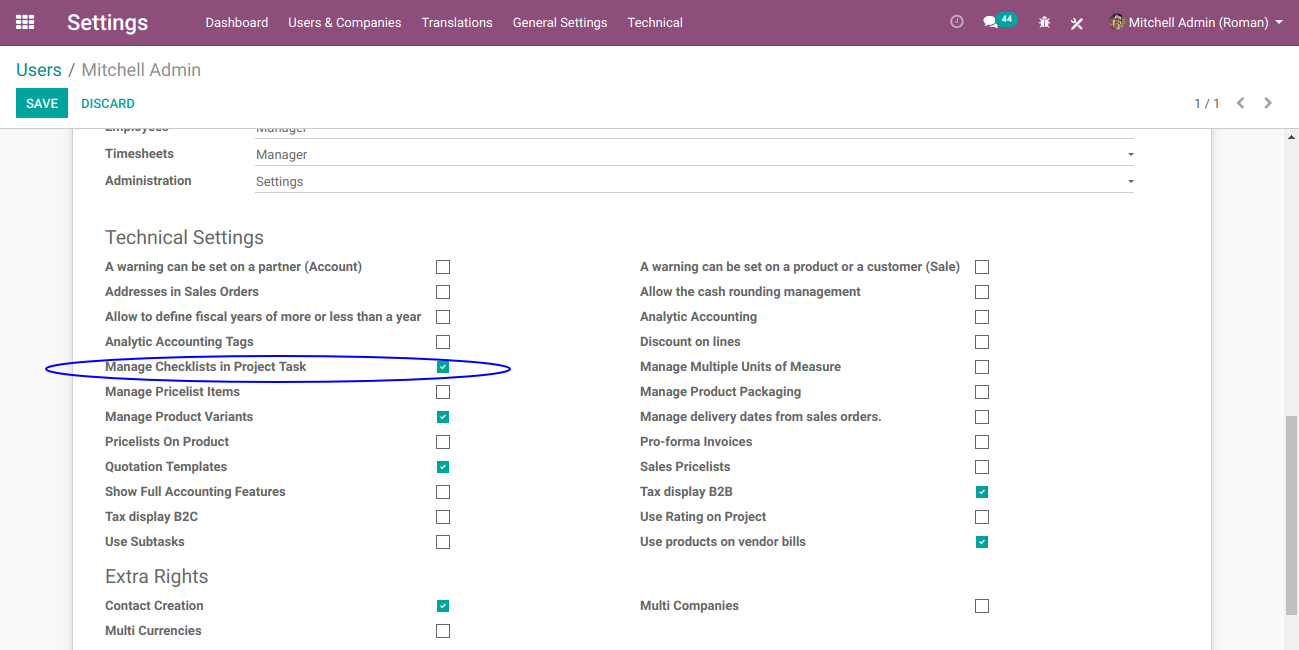Viewport: 1299px width, 650px height.
Task: Open conversations with 44 unread messages
Action: 999,21
